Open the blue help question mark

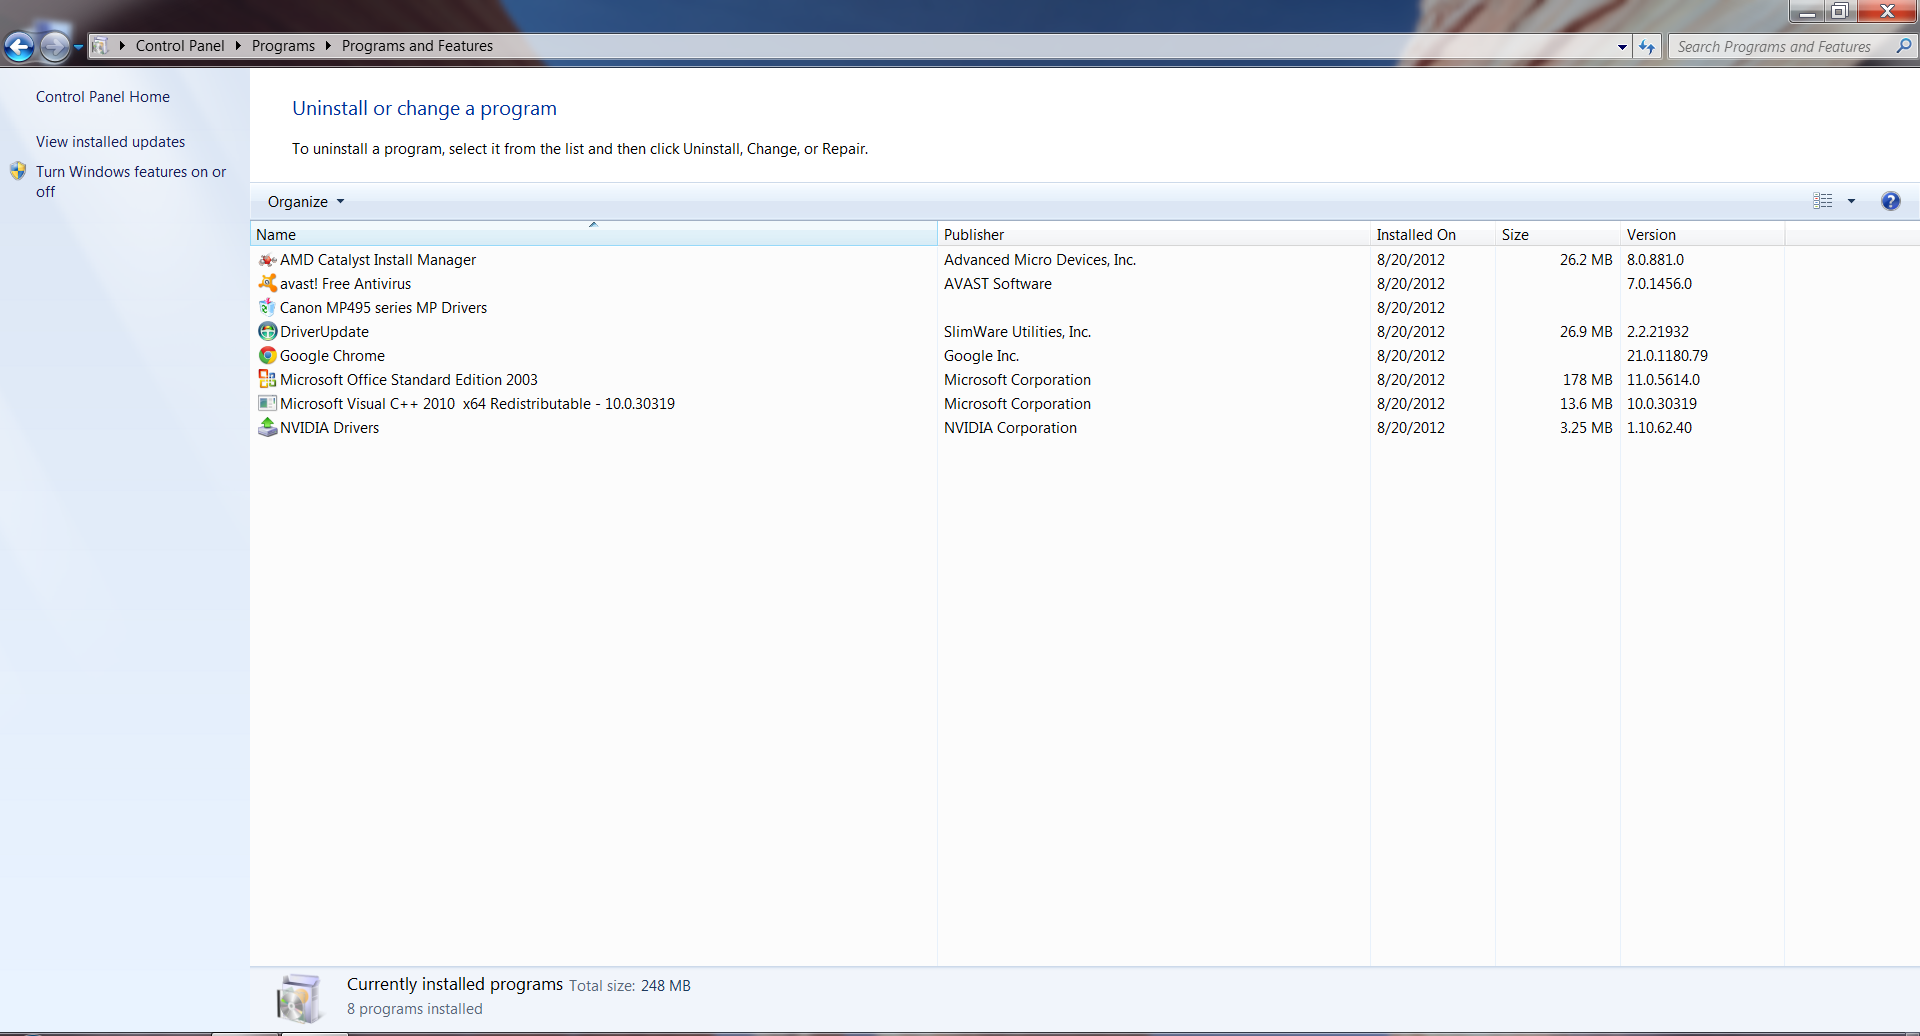(x=1890, y=201)
